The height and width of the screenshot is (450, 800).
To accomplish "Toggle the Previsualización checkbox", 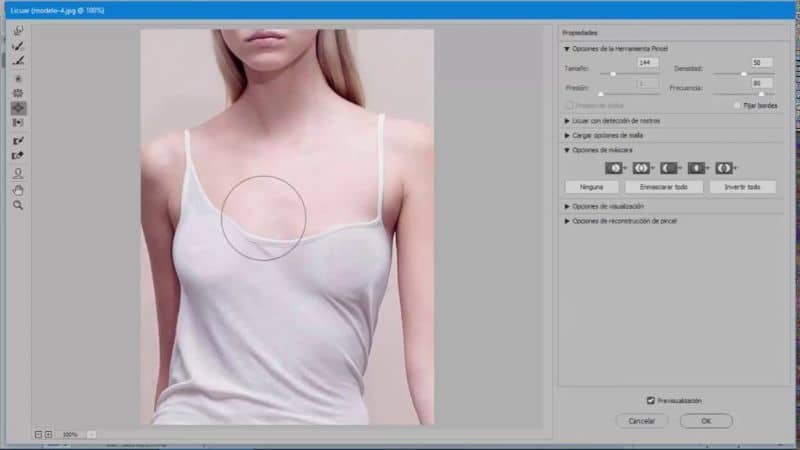I will pos(651,401).
